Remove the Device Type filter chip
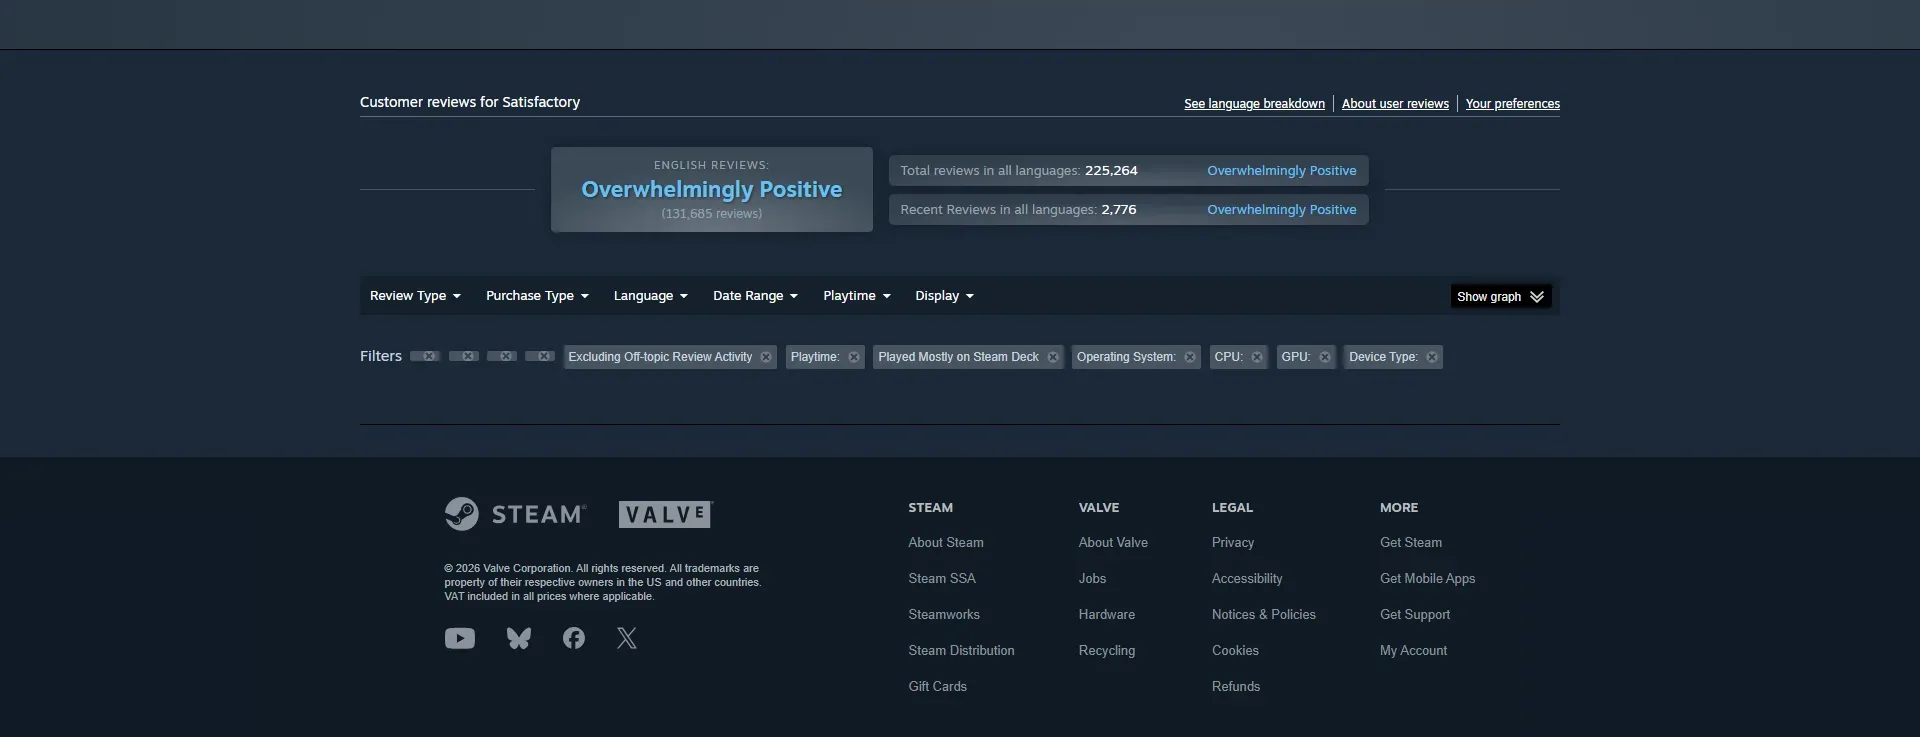1920x737 pixels. click(1432, 357)
